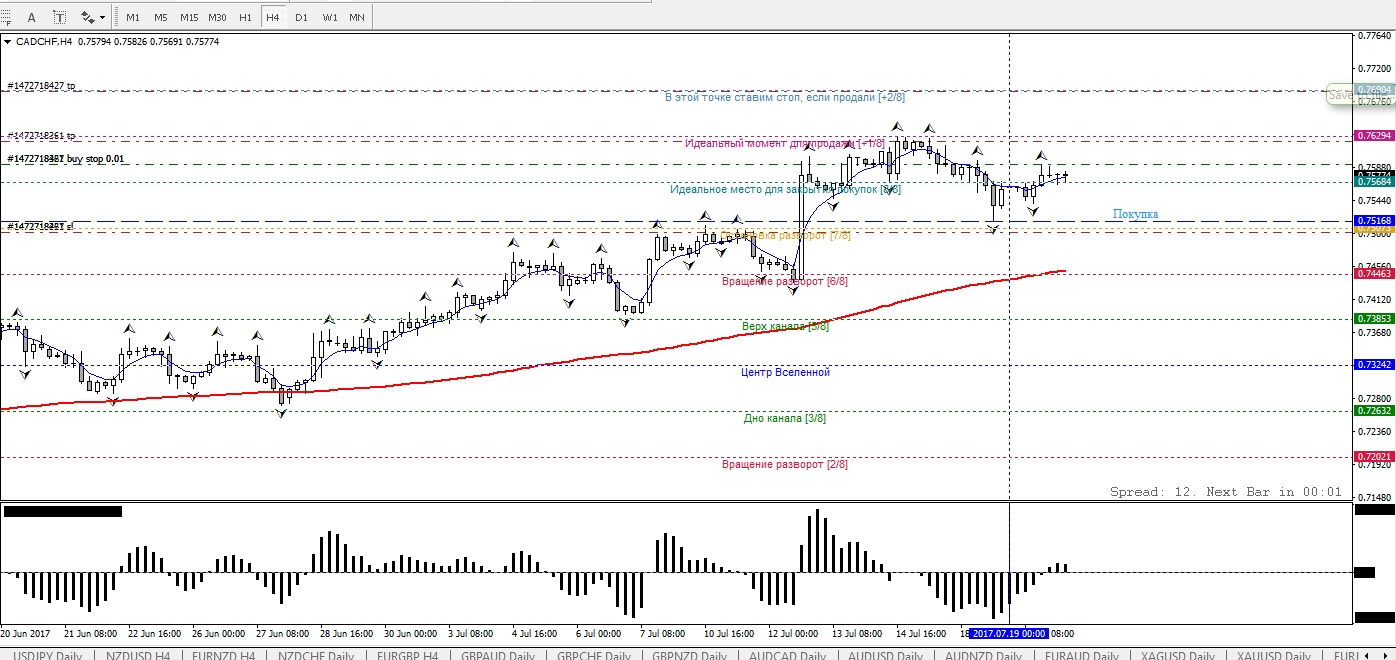Open the XAGUSD Daily chart tab
The height and width of the screenshot is (660, 1396).
click(1178, 655)
